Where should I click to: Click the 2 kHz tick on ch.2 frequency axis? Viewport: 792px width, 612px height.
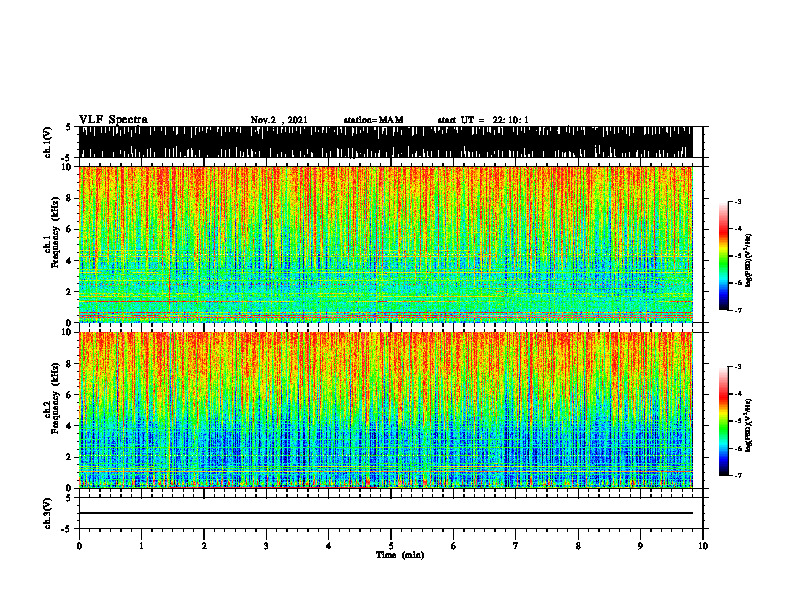[69, 457]
